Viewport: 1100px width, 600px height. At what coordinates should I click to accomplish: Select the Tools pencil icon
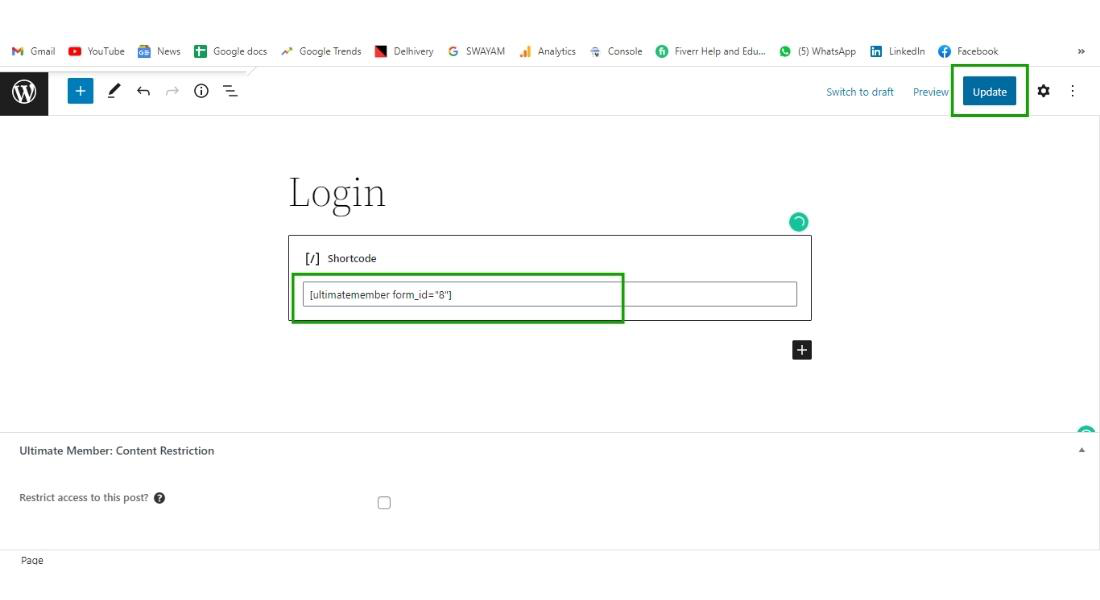coord(114,91)
